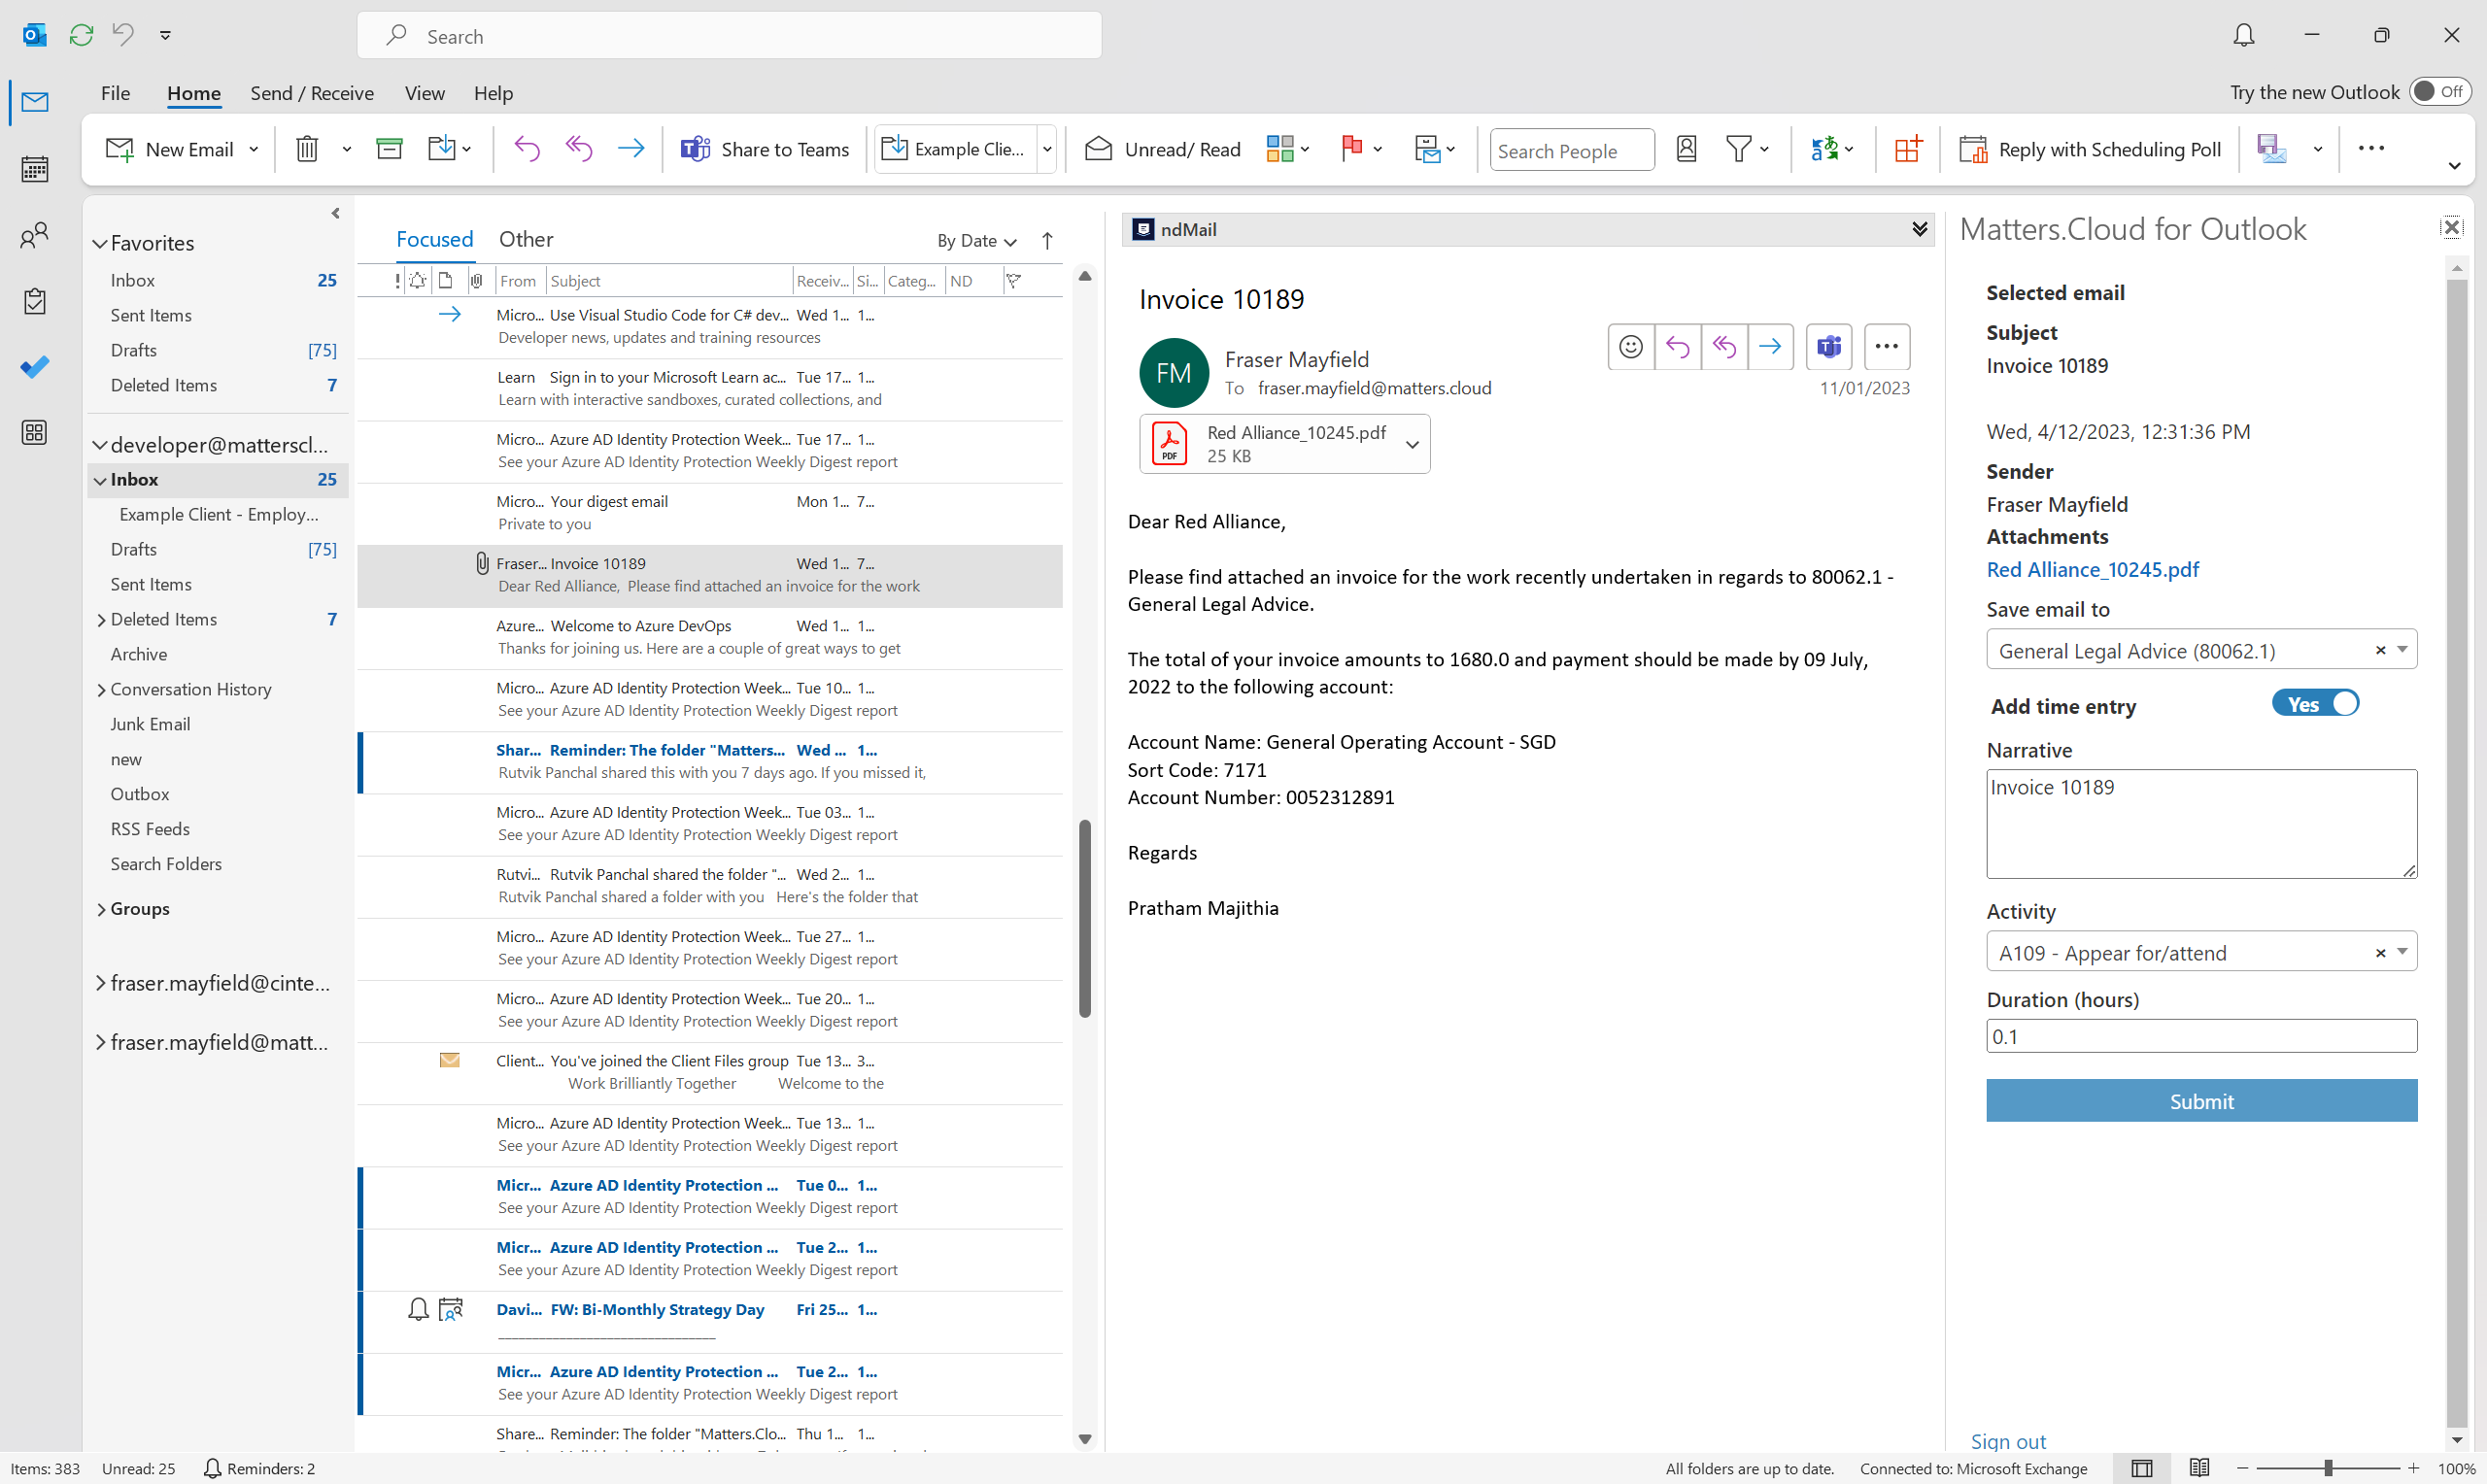Viewport: 2487px width, 1484px height.
Task: Share email to Teams from reading pane
Action: click(x=1829, y=347)
